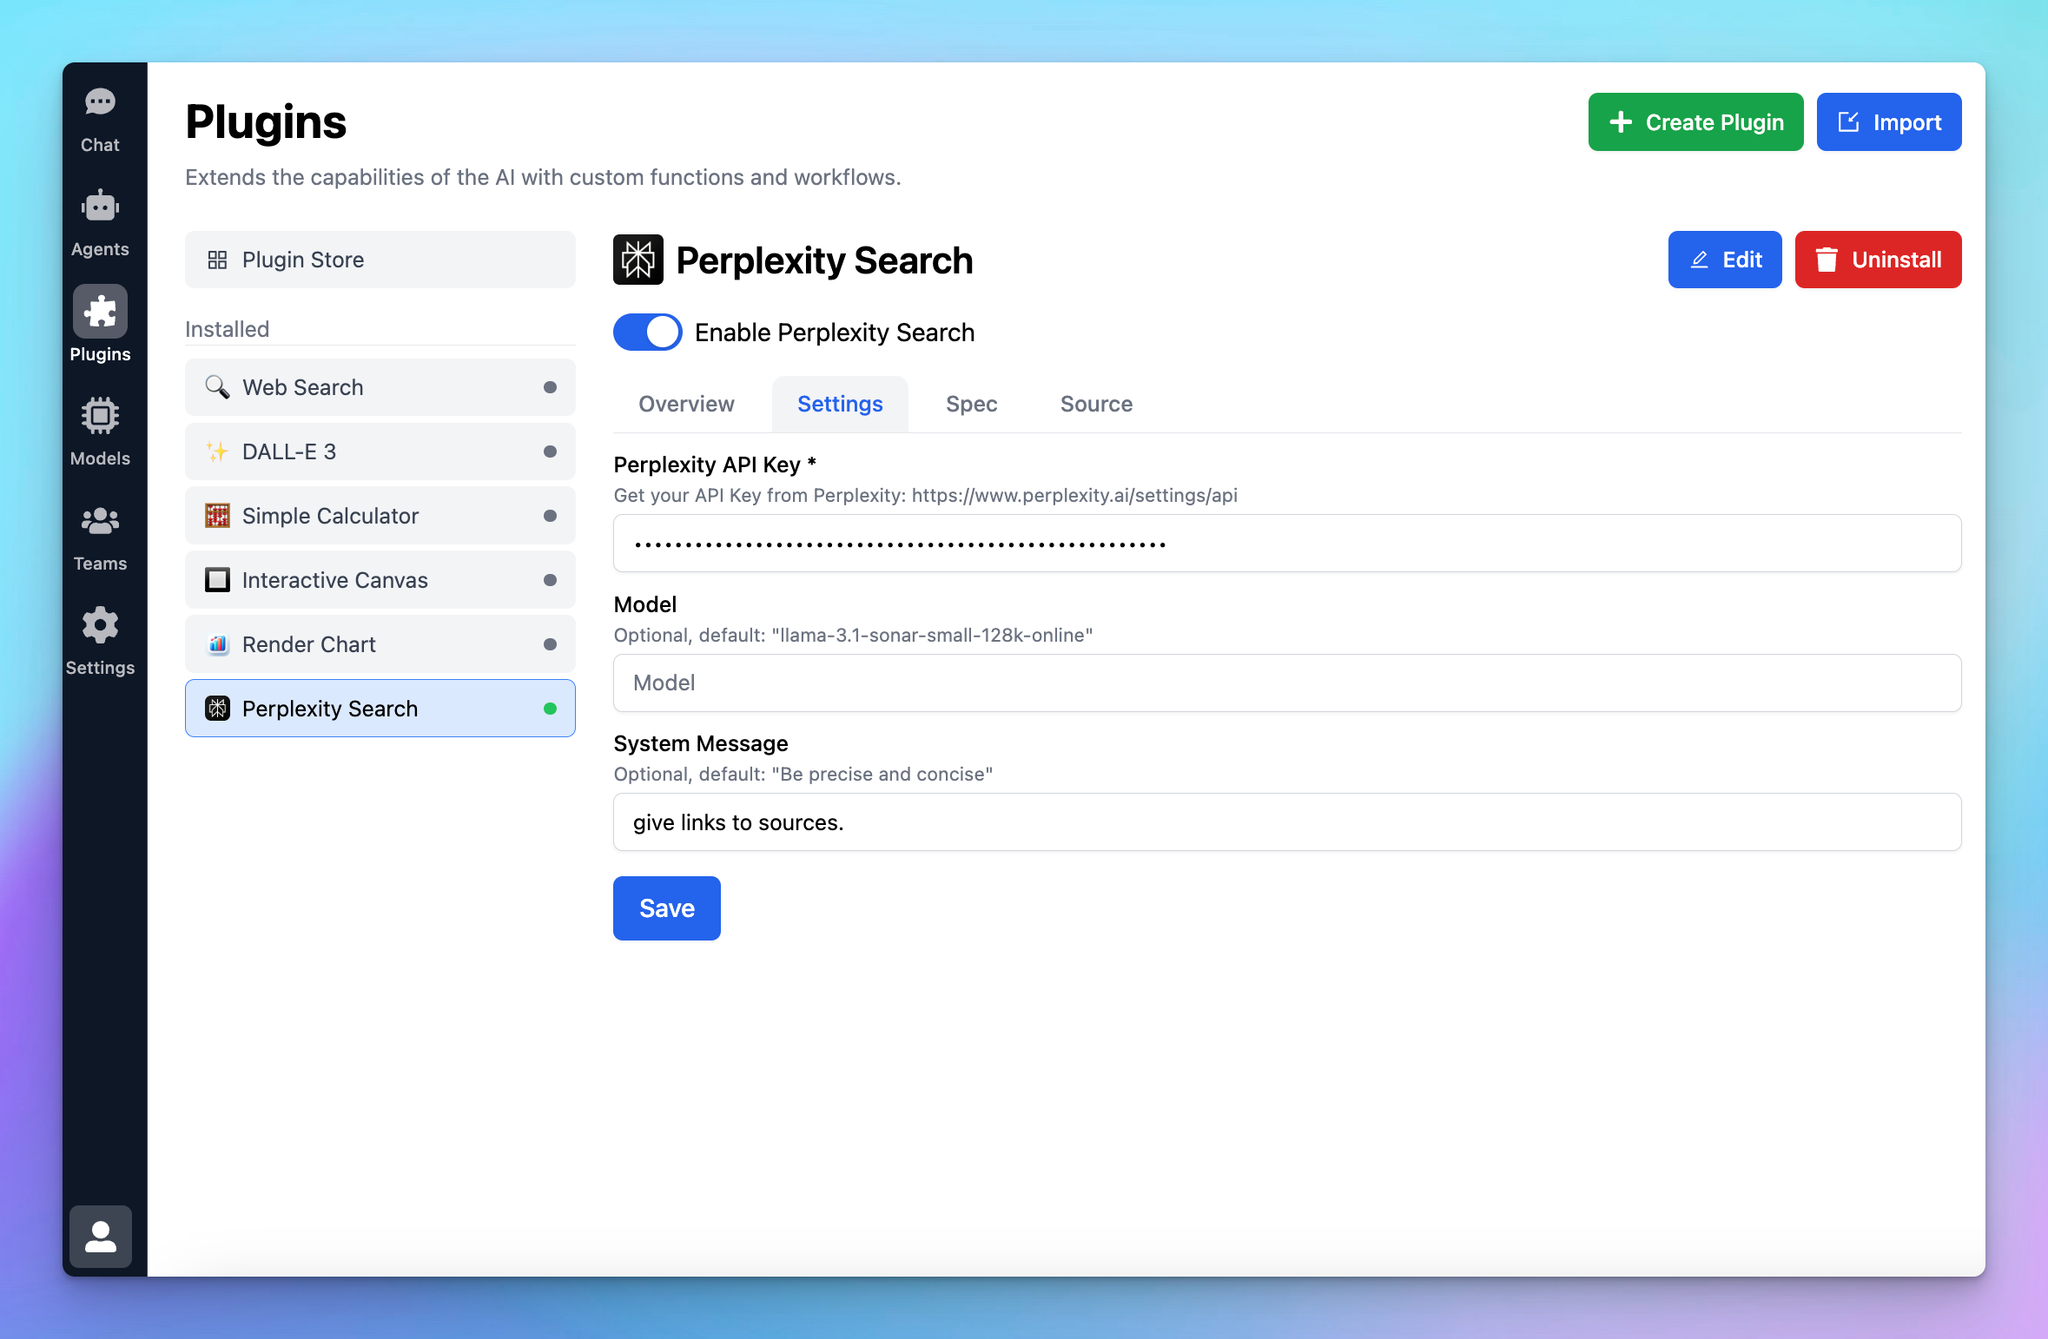Click the plus icon on Create Plugin
The width and height of the screenshot is (2048, 1339).
click(1621, 122)
